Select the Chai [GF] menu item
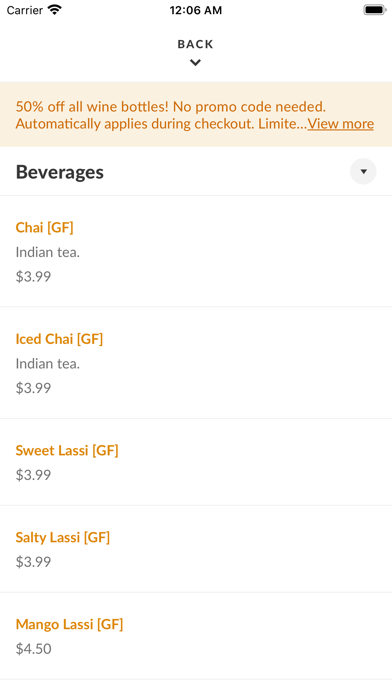Viewport: 392px width, 696px height. (x=196, y=251)
